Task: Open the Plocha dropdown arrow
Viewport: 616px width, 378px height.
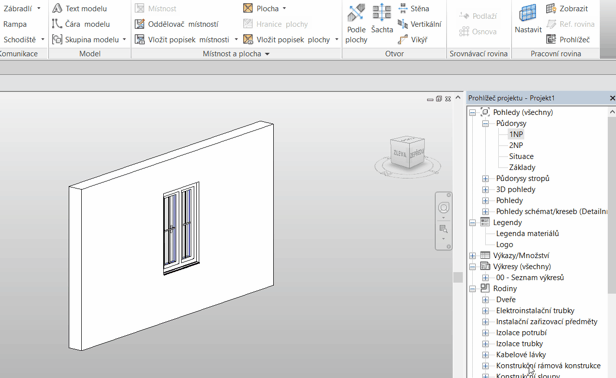Action: pos(284,8)
